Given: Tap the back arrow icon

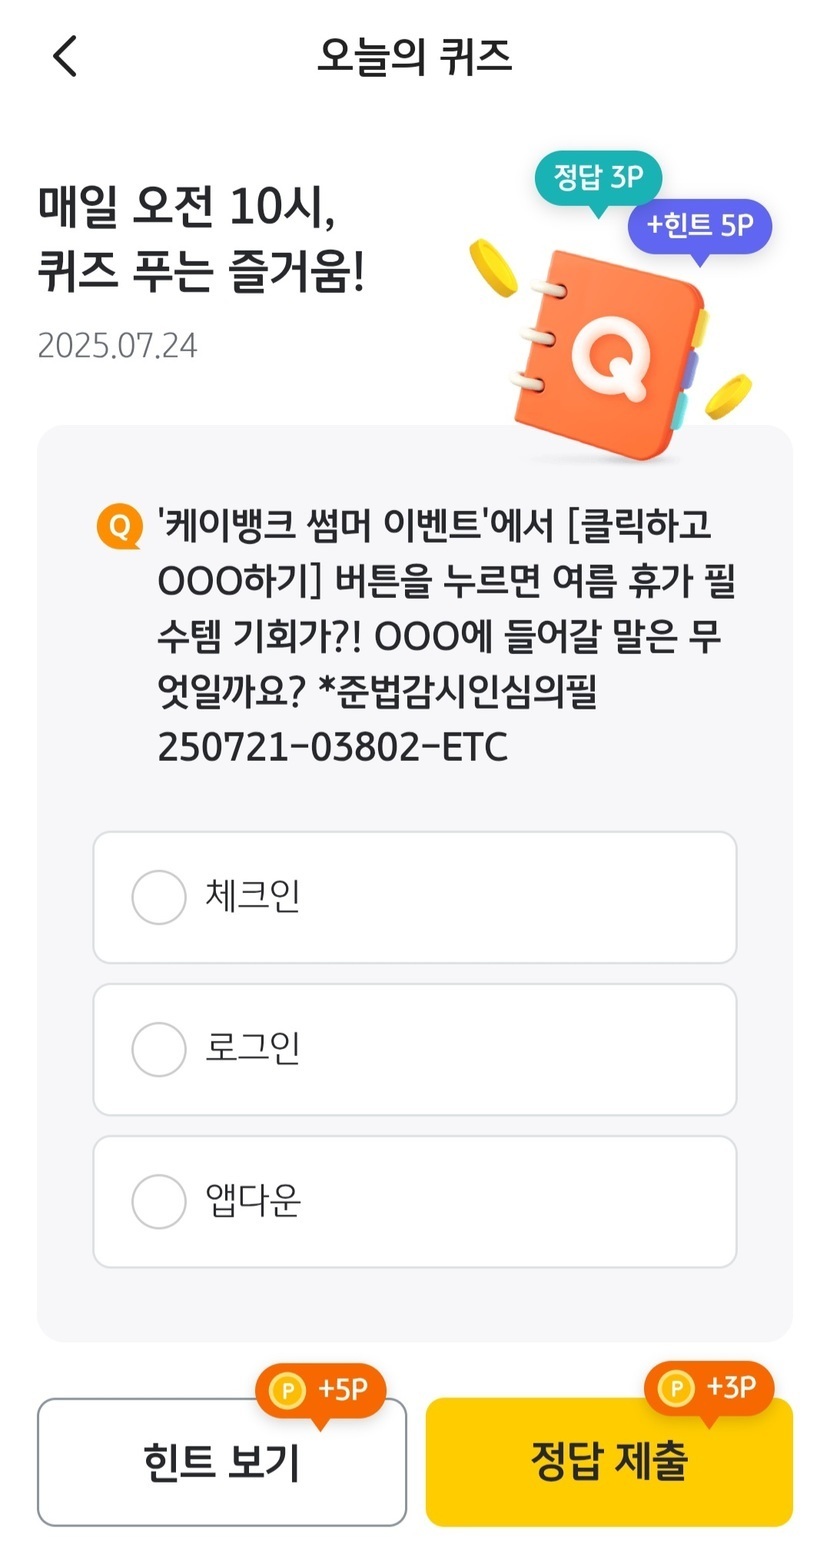Looking at the screenshot, I should [x=65, y=56].
